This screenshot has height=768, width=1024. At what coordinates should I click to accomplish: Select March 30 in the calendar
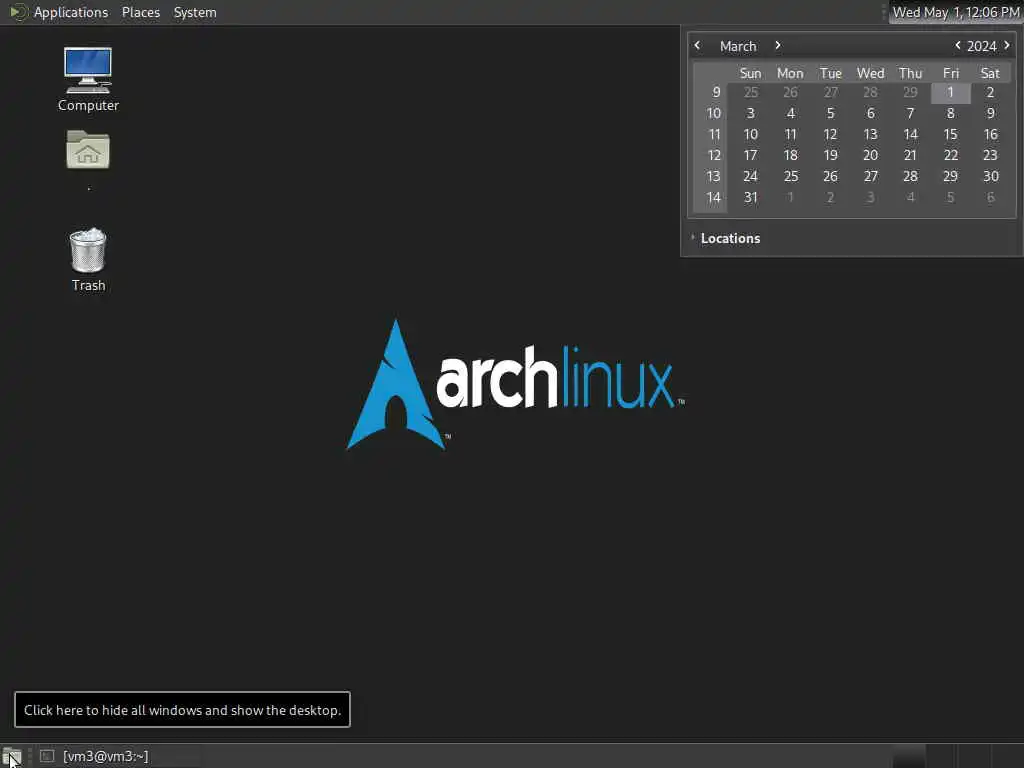tap(990, 176)
